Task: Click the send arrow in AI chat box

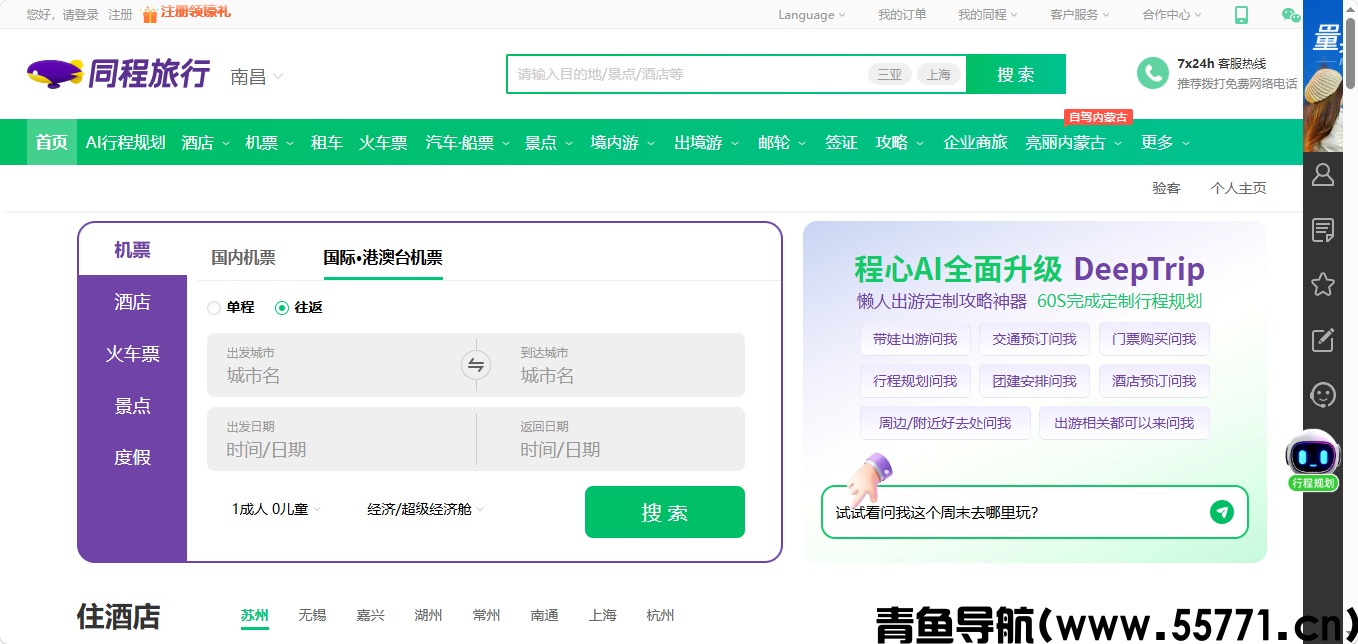Action: point(1221,512)
